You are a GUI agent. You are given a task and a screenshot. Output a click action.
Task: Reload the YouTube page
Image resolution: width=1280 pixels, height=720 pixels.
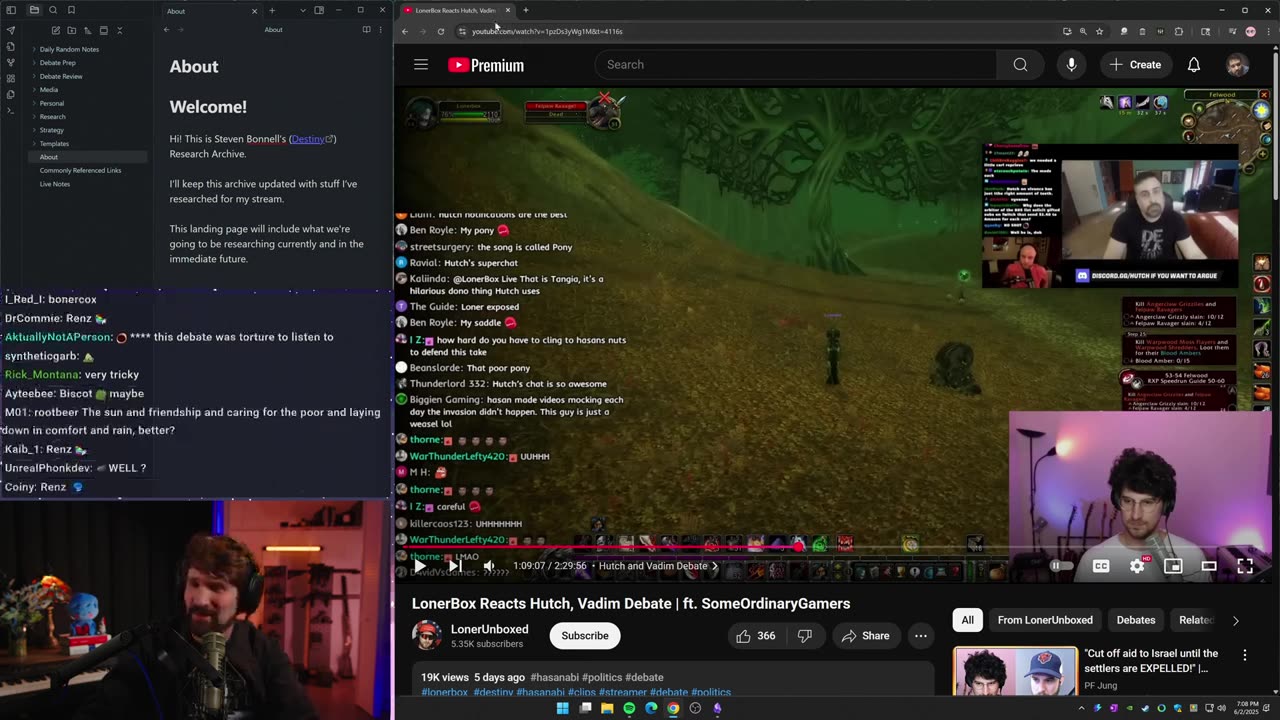(440, 31)
